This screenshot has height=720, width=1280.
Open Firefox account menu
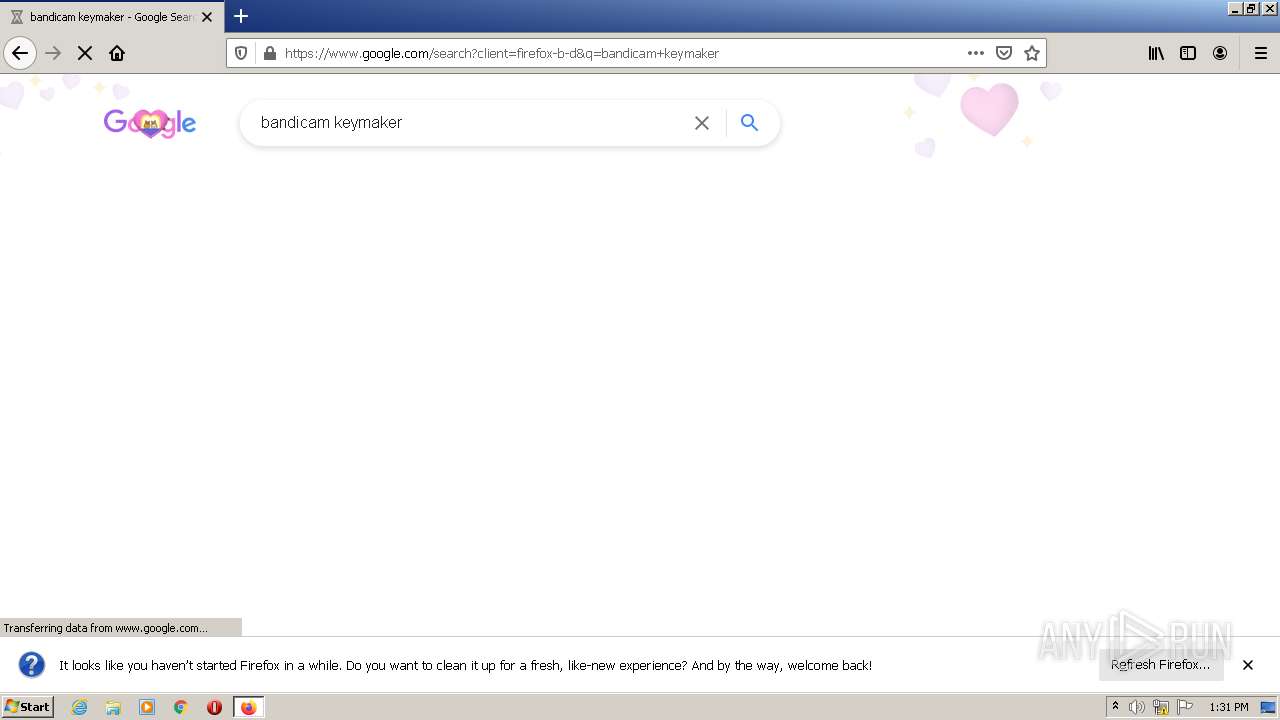point(1220,53)
